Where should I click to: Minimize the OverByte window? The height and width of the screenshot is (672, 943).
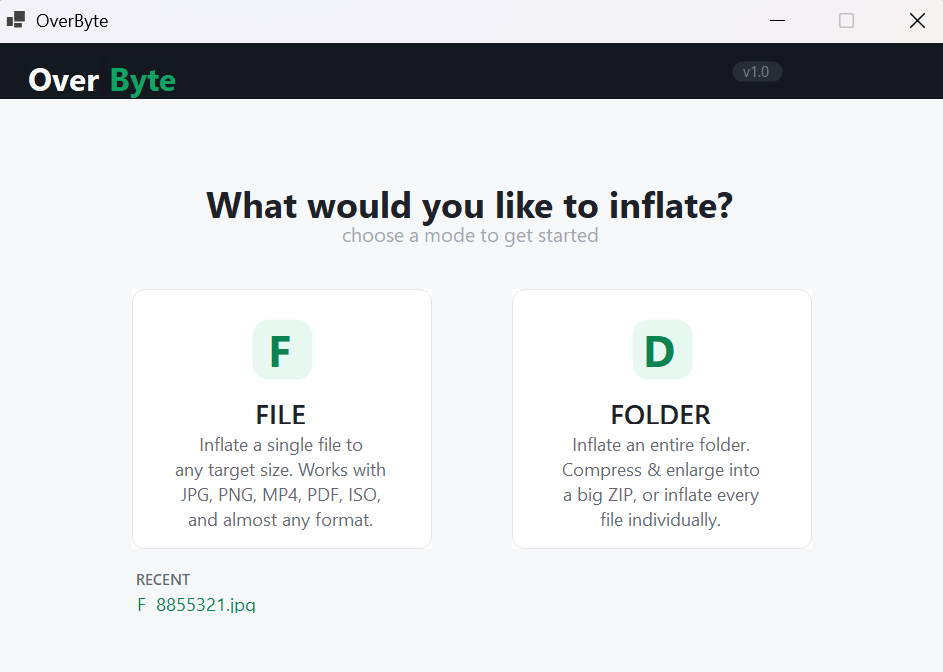pyautogui.click(x=777, y=20)
